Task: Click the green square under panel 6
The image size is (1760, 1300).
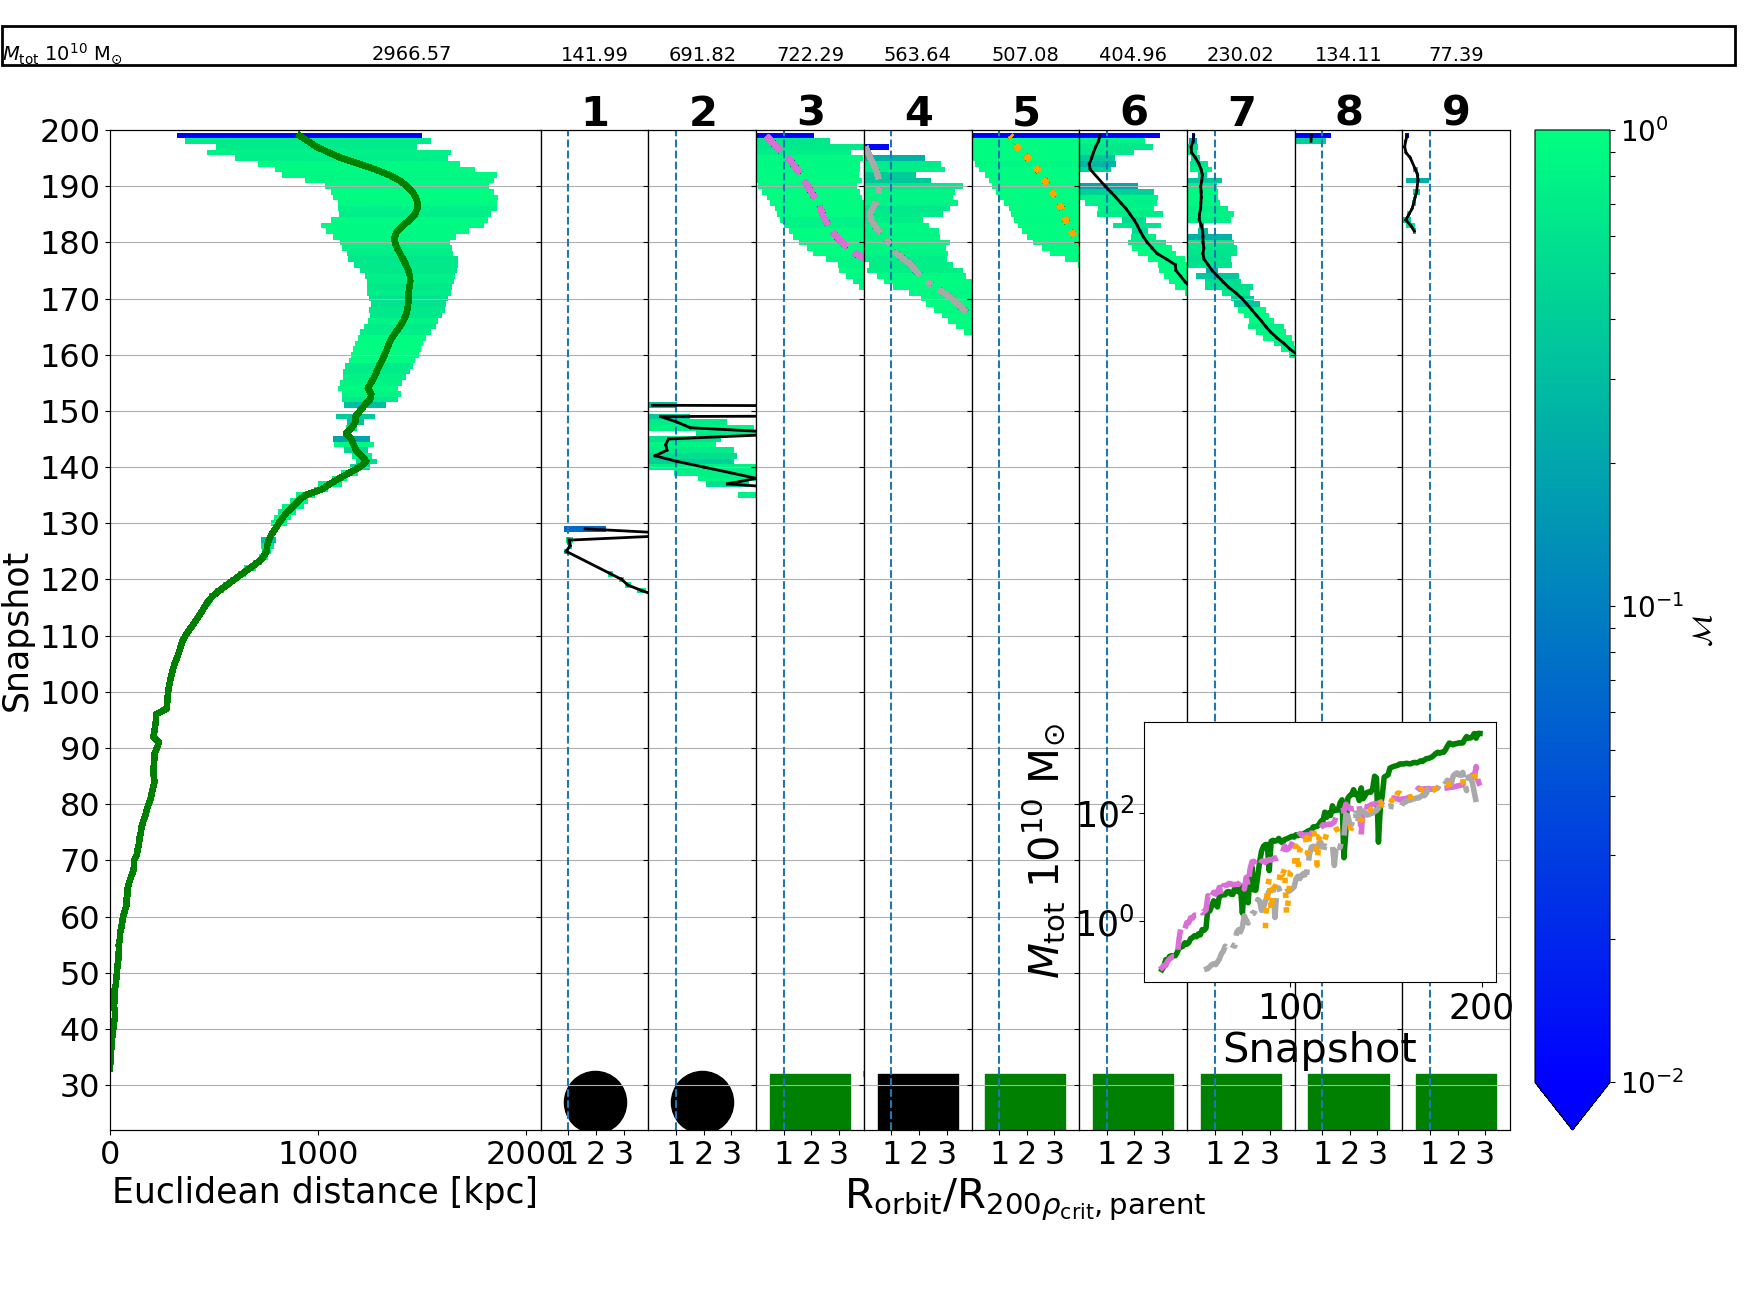Action: click(1133, 1102)
